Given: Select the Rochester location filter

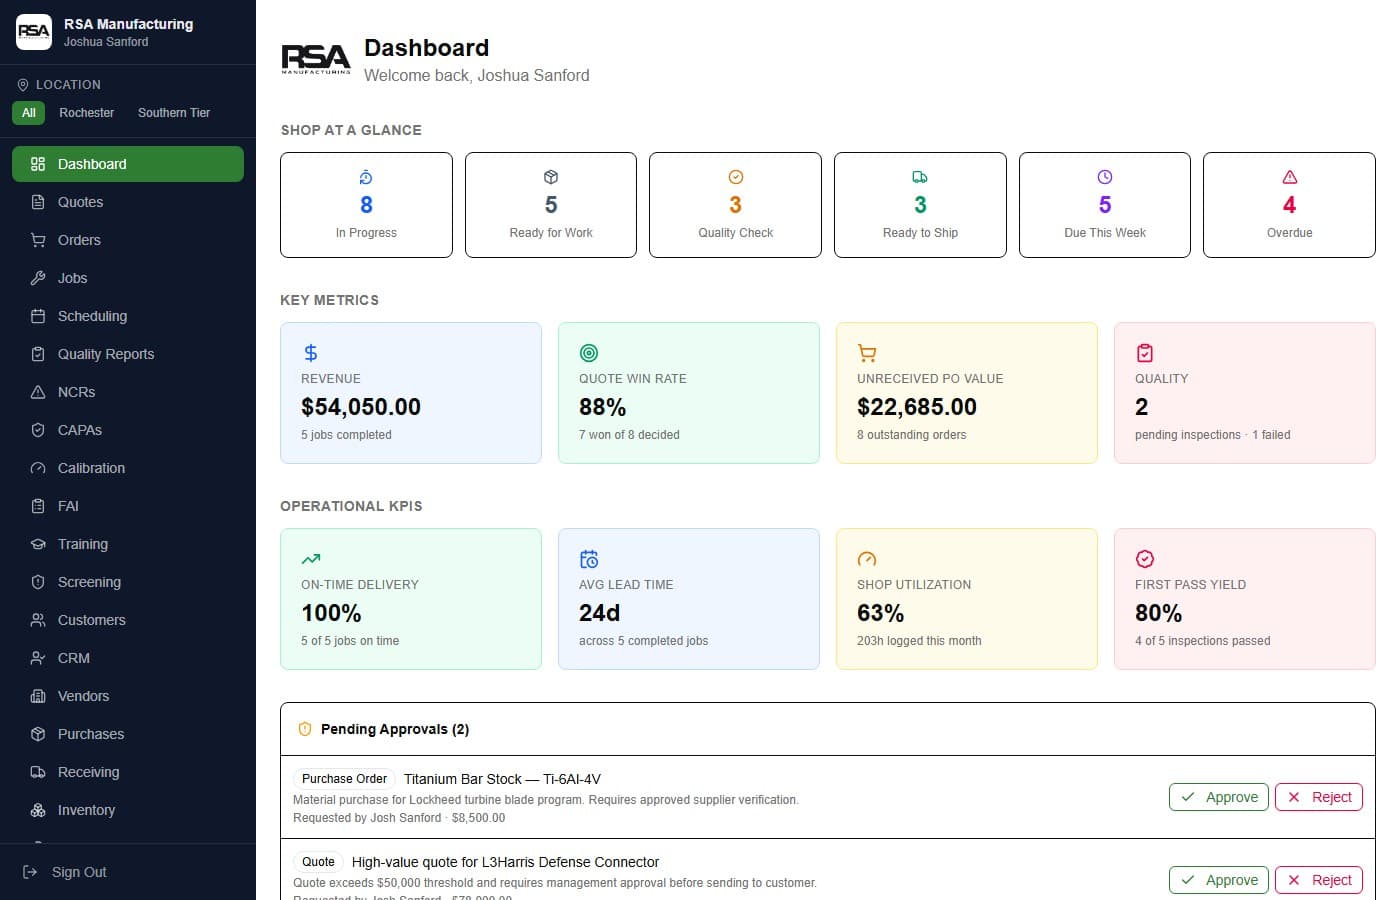Looking at the screenshot, I should click(87, 113).
